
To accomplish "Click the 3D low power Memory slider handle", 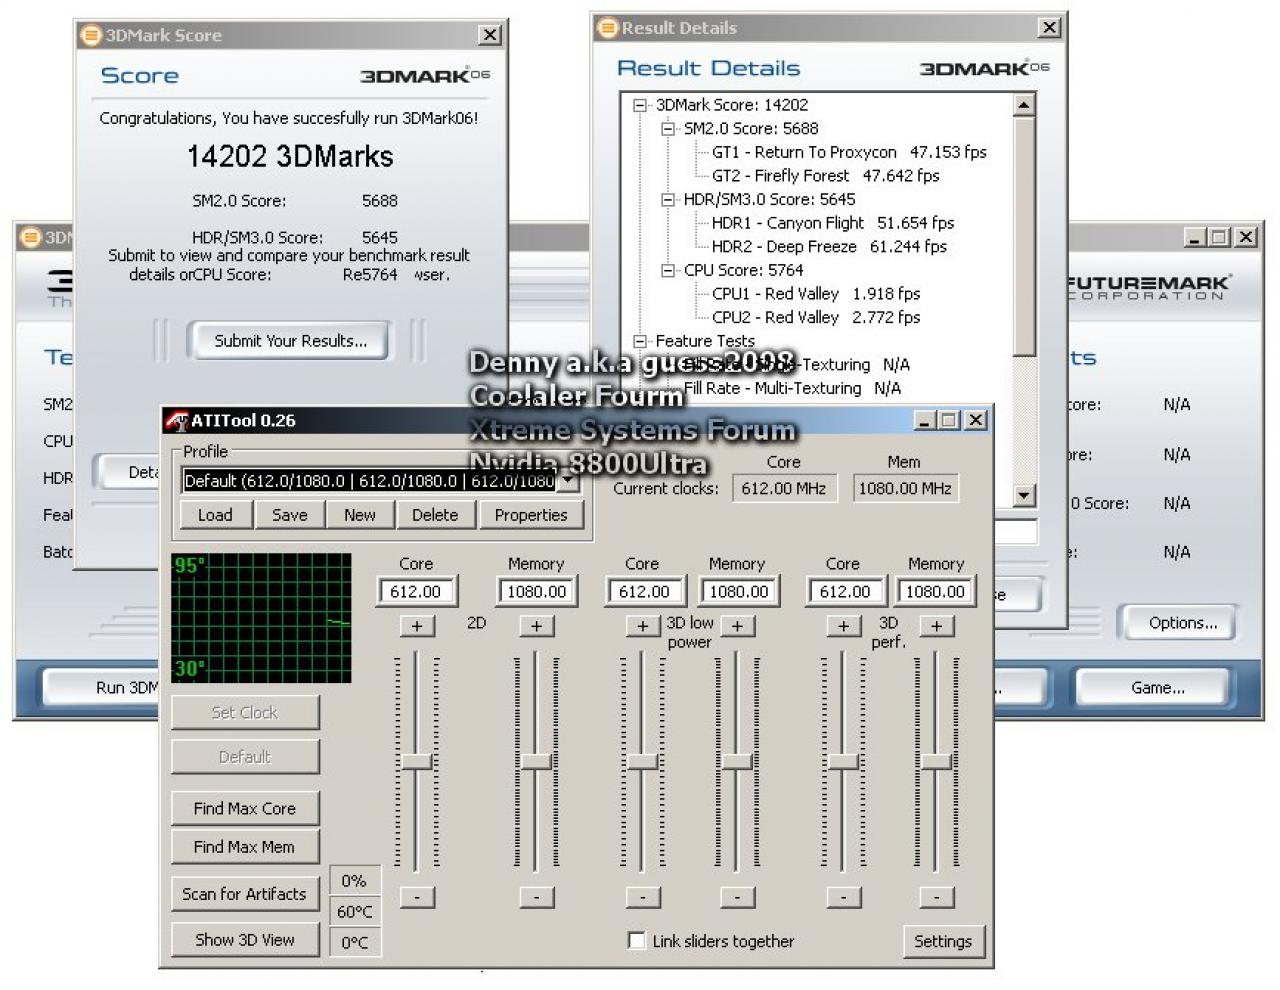I will tap(737, 761).
